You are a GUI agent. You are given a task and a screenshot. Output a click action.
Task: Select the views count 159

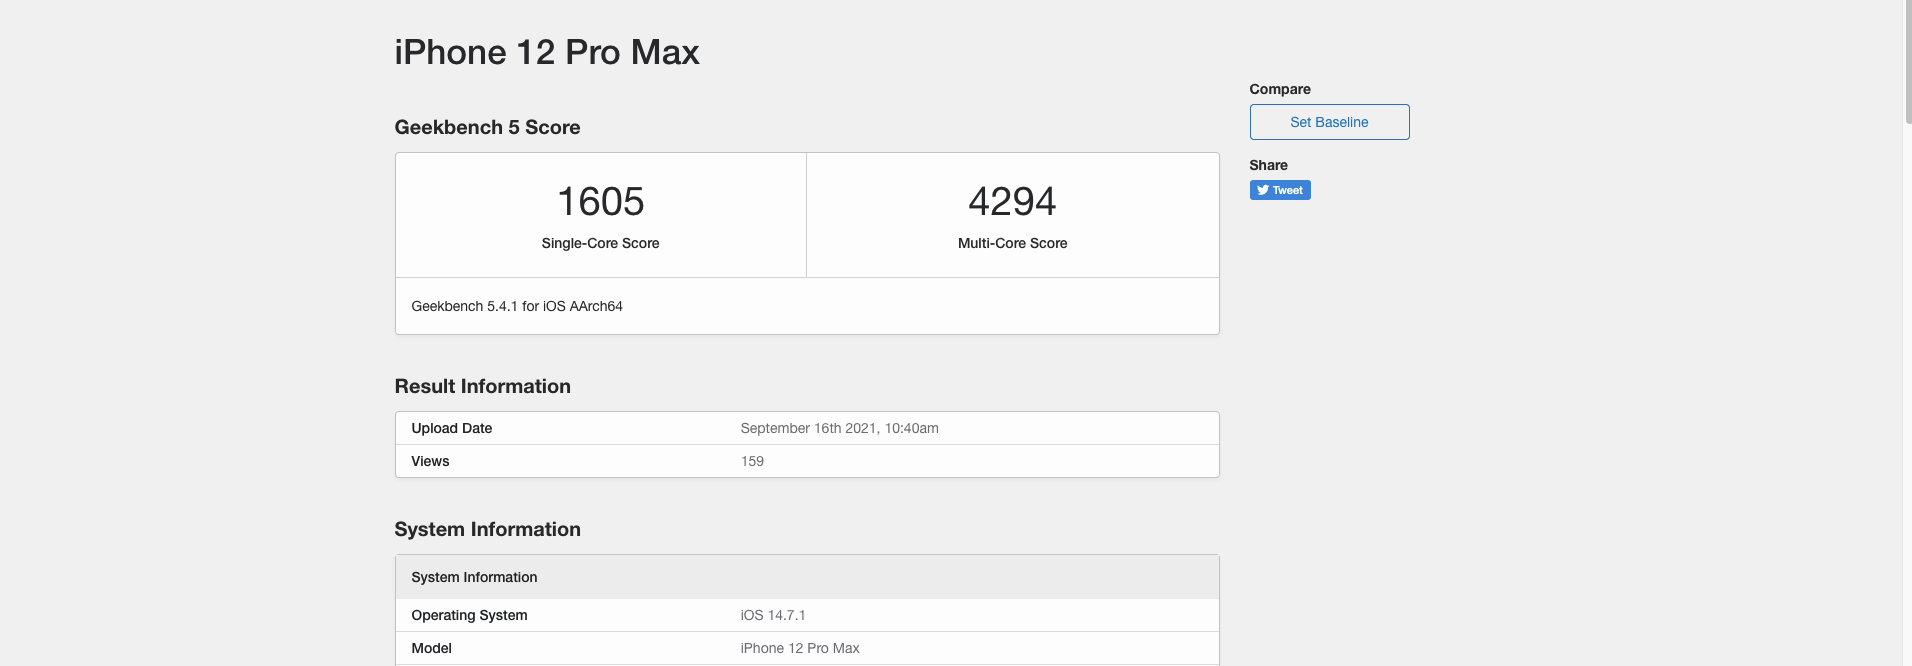click(752, 461)
